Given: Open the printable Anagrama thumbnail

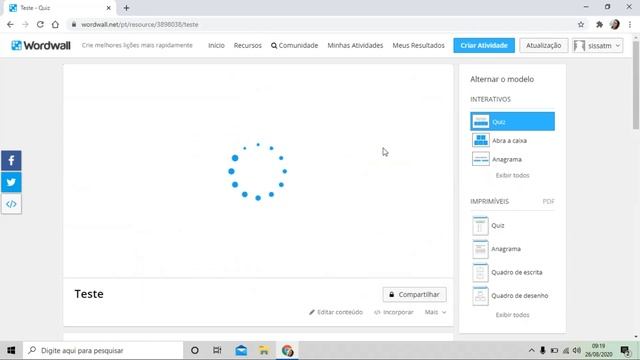Looking at the screenshot, I should click(480, 249).
